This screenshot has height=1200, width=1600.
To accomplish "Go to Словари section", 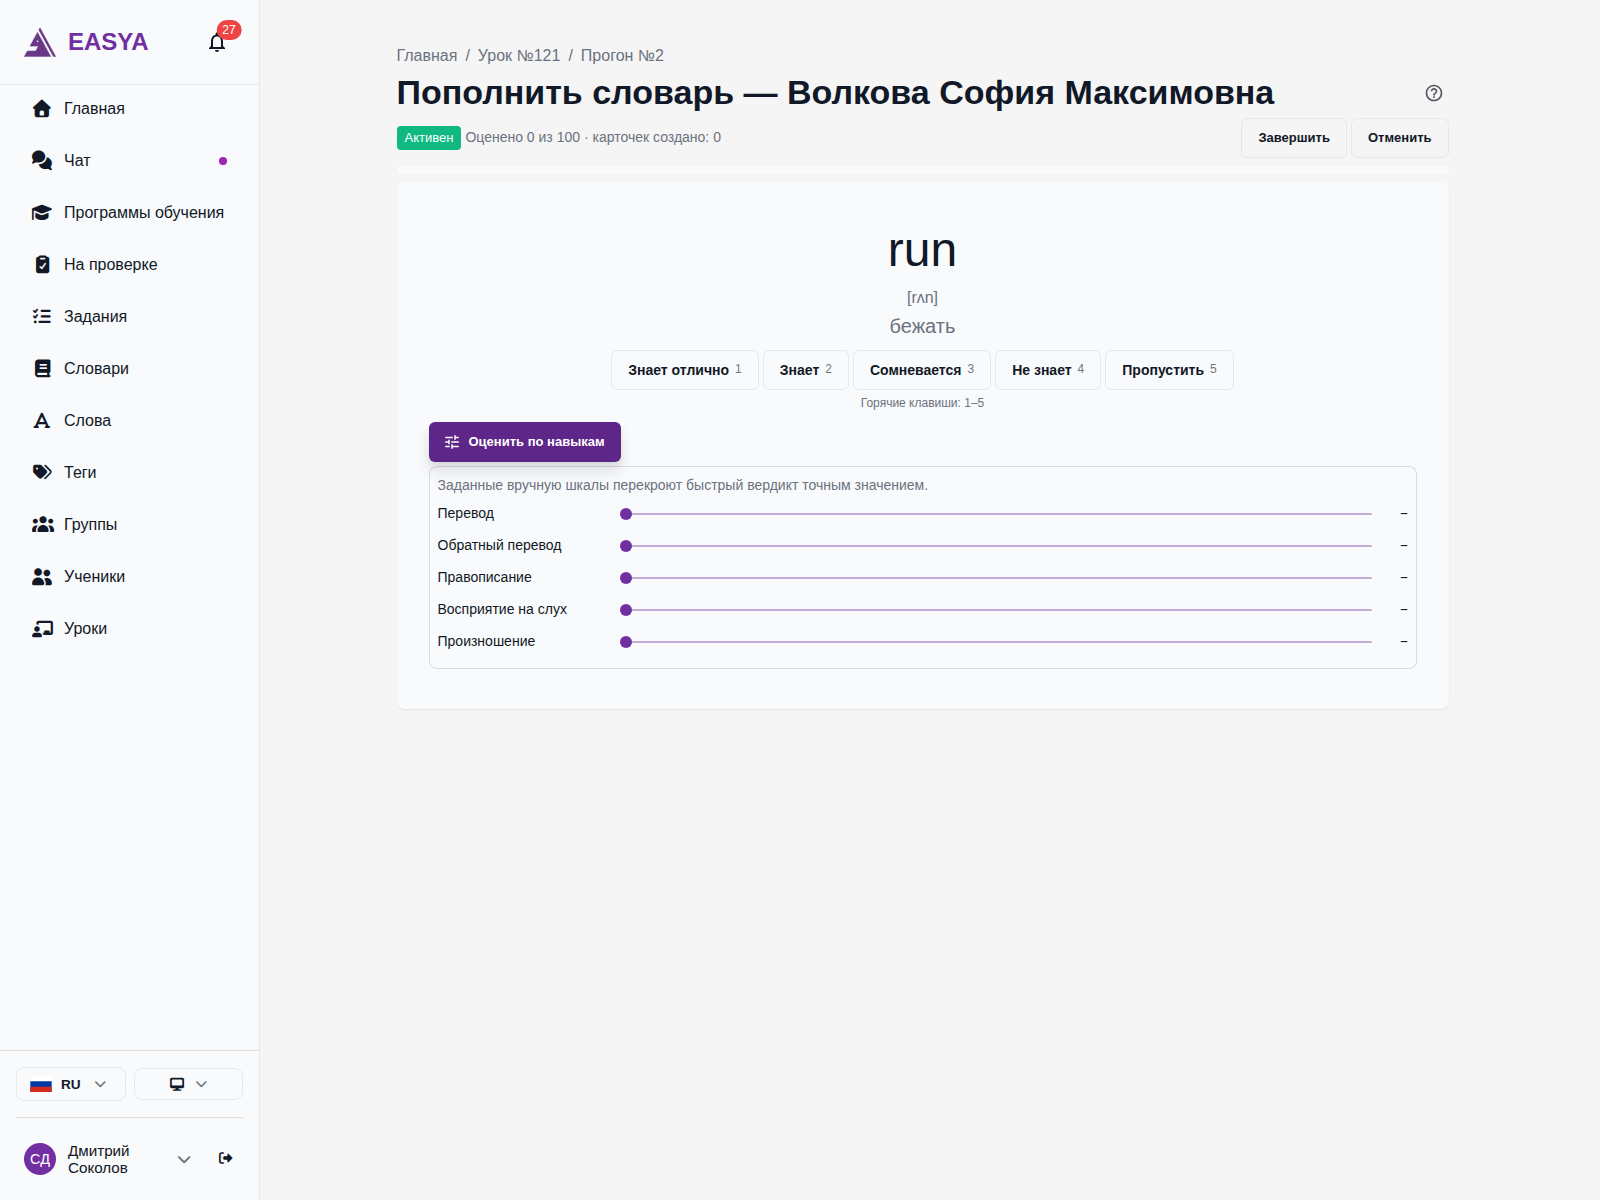I will 130,368.
